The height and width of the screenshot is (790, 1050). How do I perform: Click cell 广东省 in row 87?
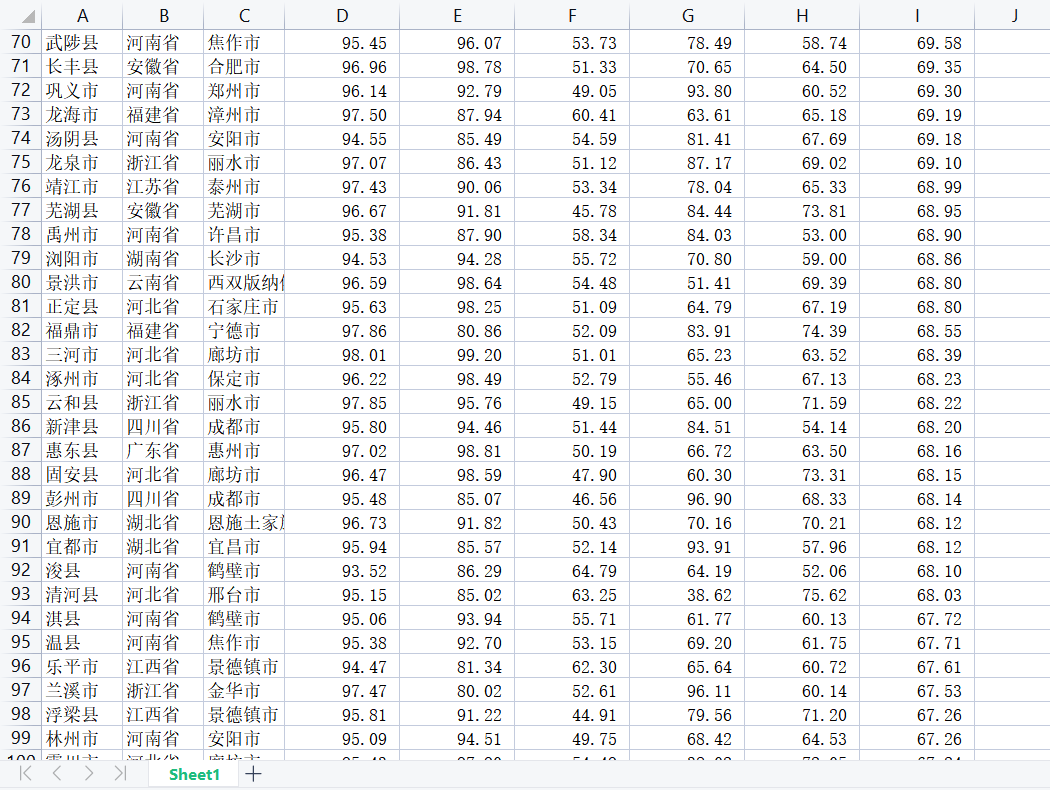coord(163,451)
